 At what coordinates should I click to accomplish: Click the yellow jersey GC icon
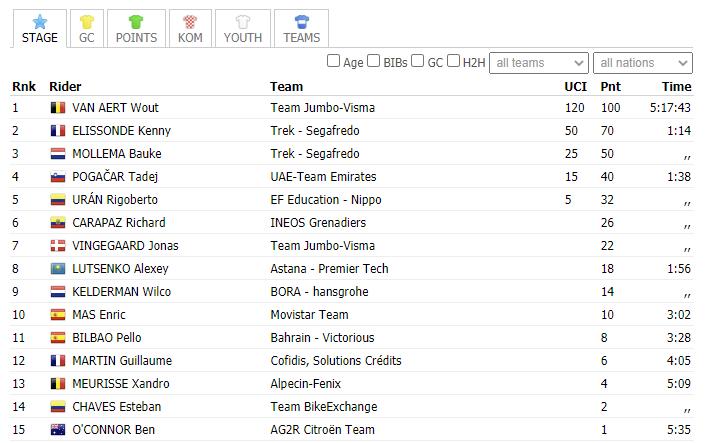click(x=87, y=21)
